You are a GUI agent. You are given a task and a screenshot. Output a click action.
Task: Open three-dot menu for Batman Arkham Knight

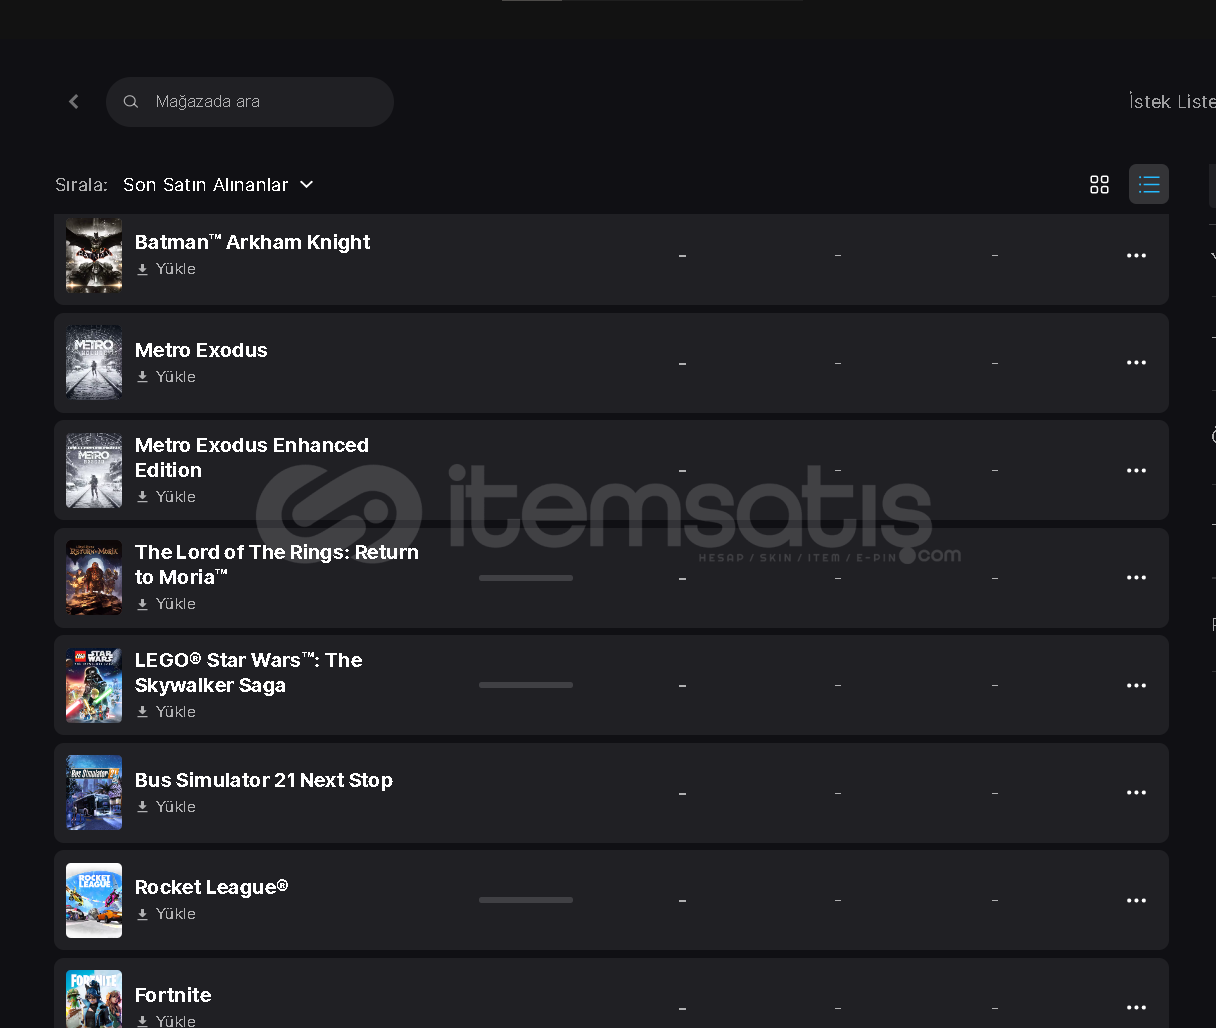[x=1136, y=256]
